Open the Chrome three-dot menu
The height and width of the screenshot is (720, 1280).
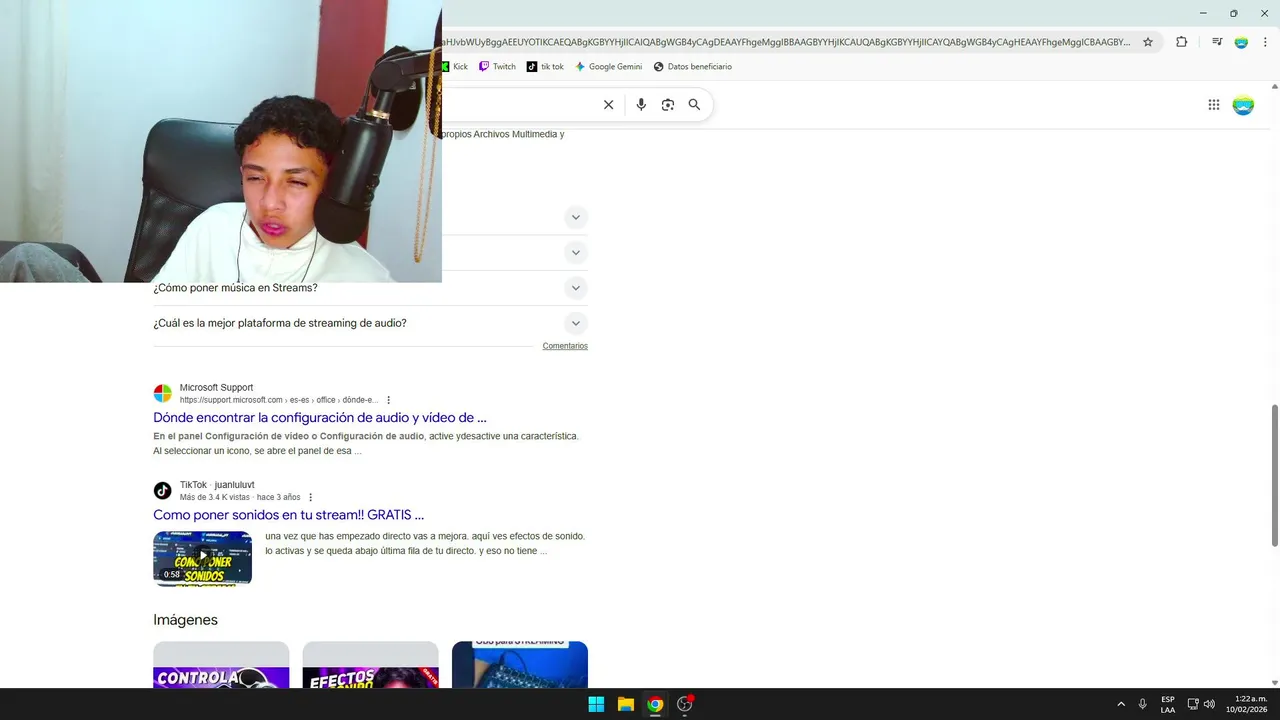coord(1265,42)
